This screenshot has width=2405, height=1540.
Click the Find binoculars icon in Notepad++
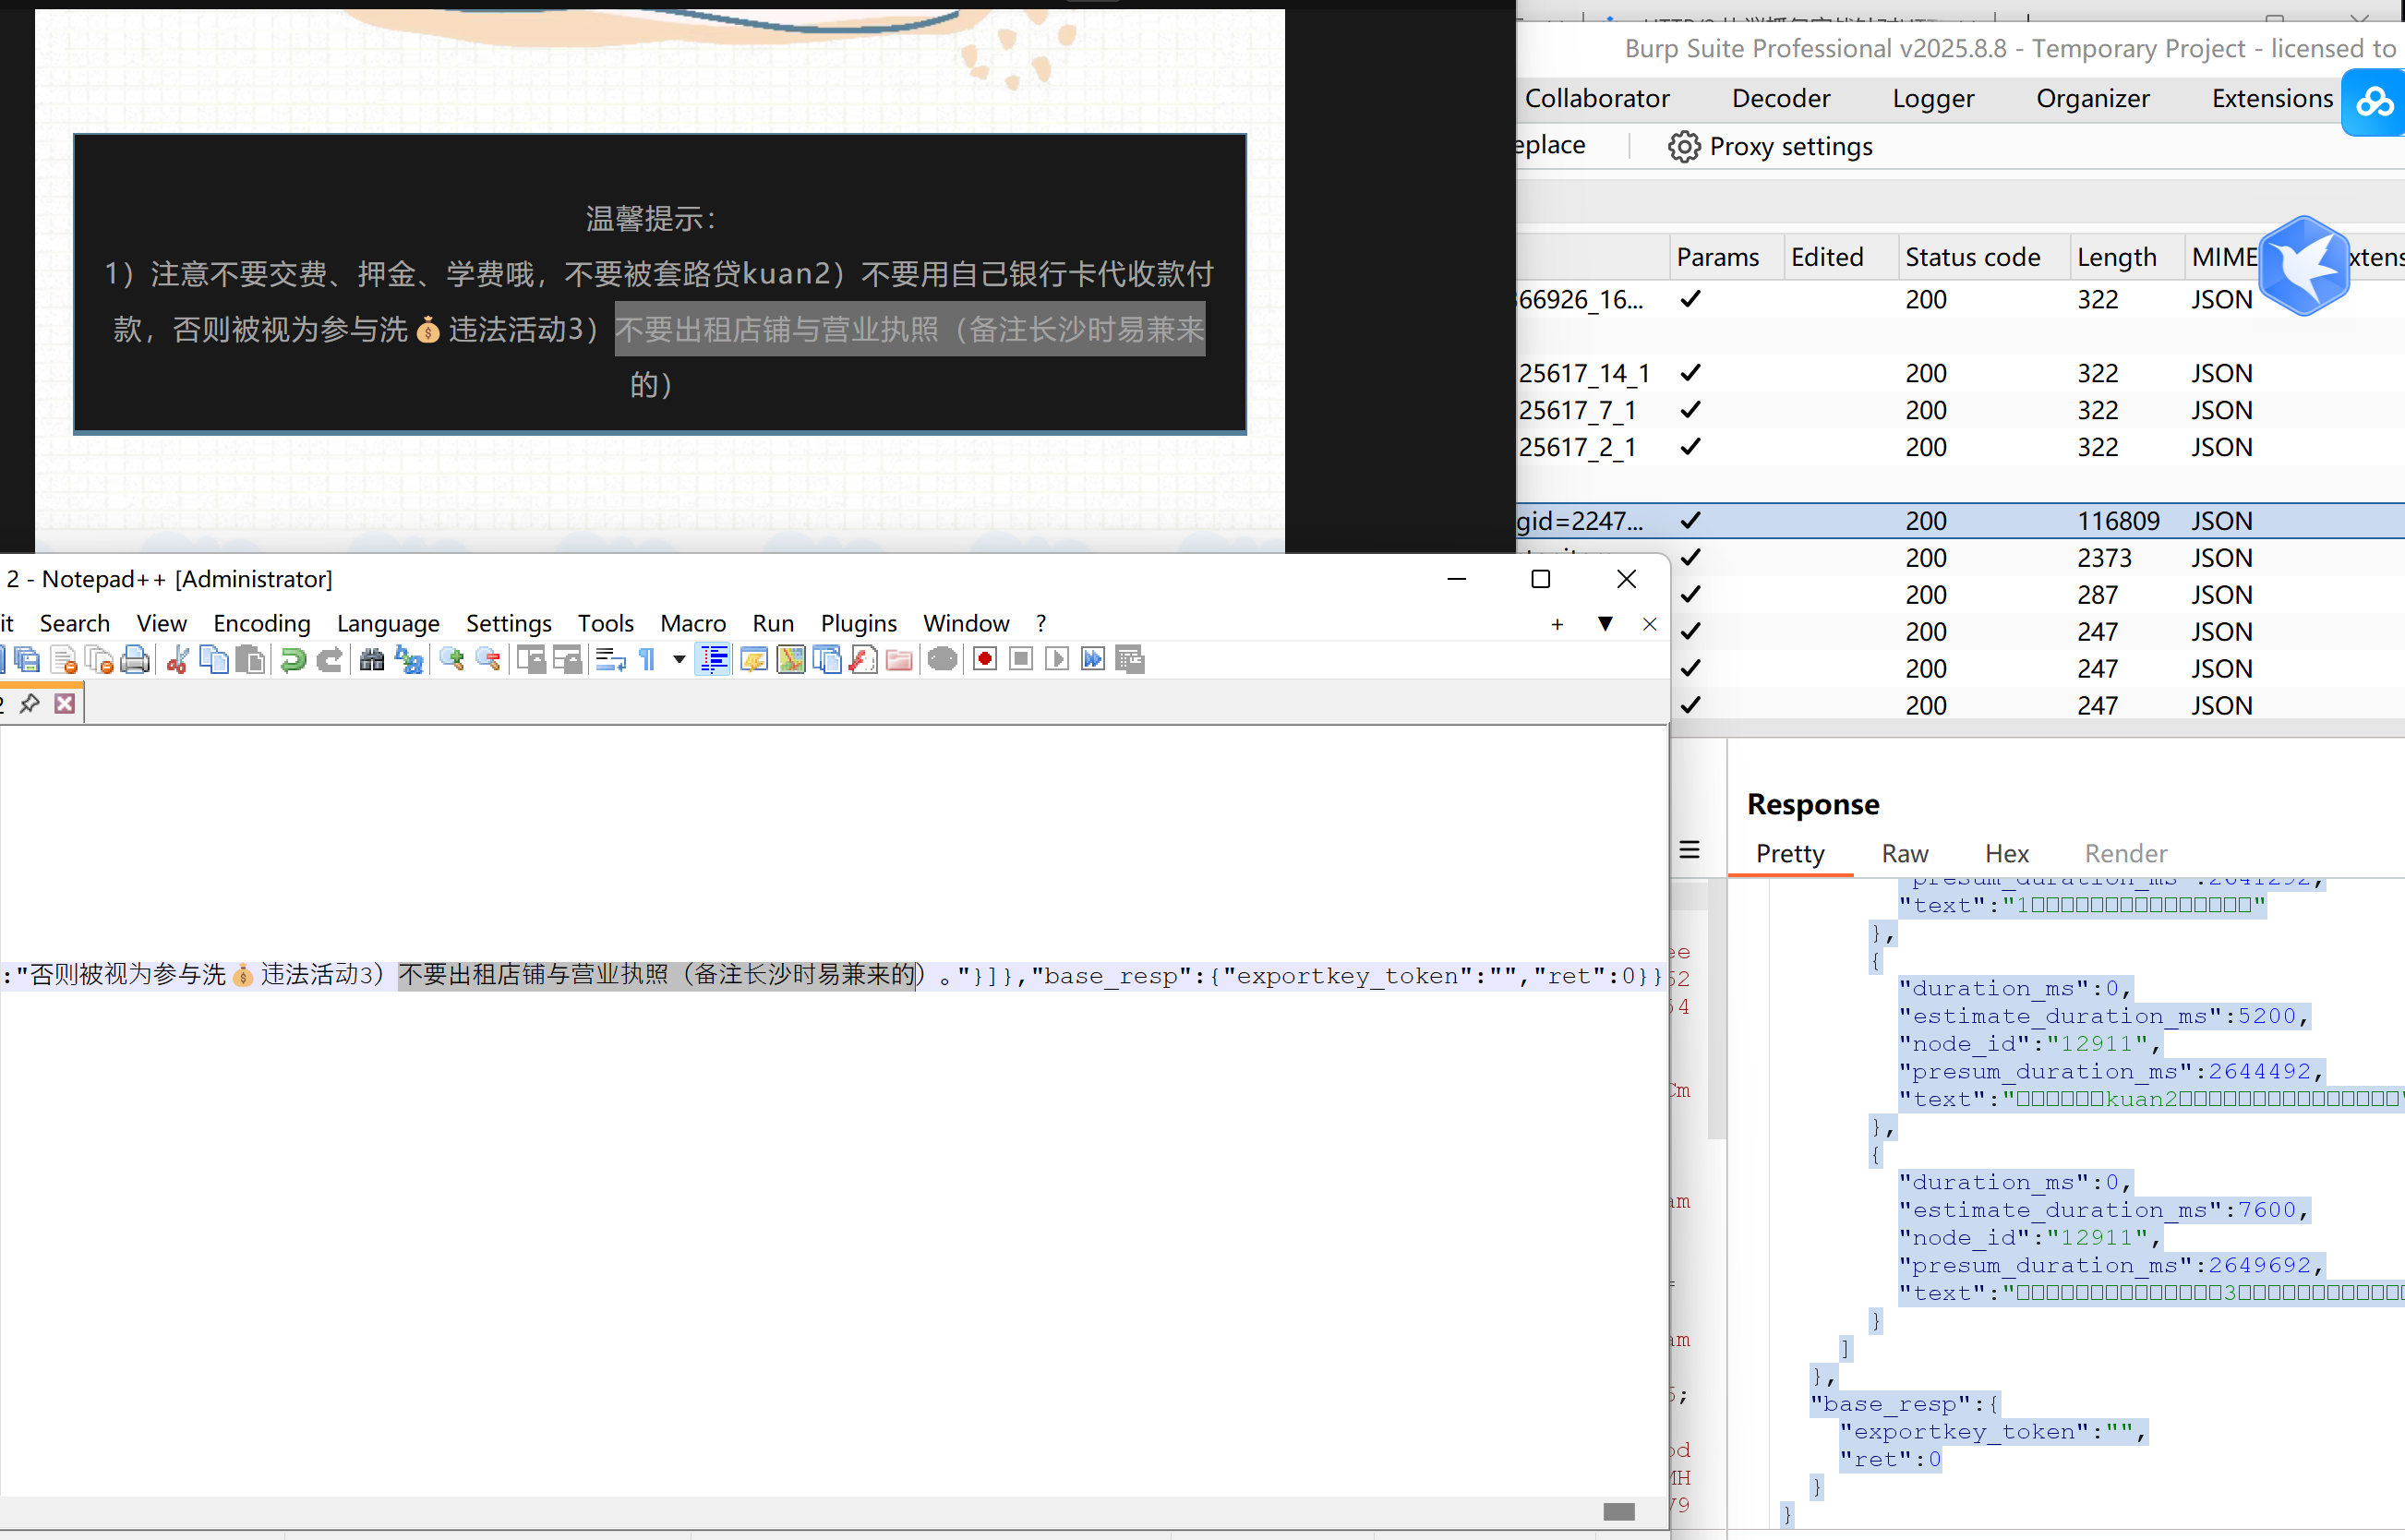pos(372,660)
